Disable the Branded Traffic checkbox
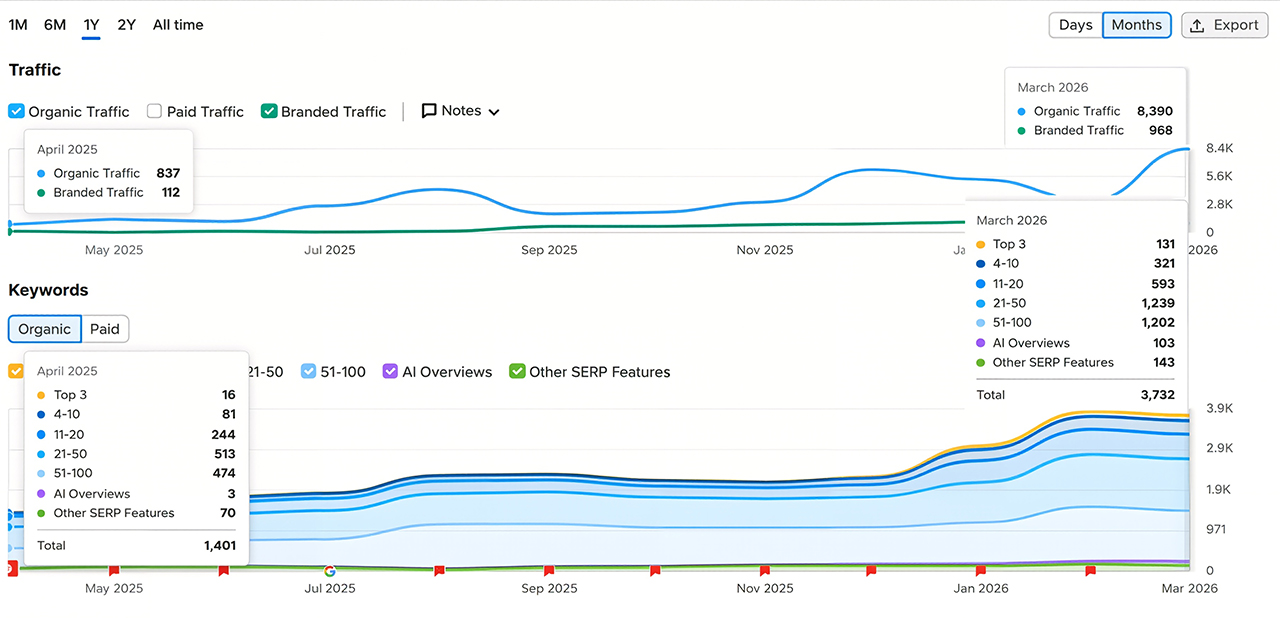Viewport: 1280px width, 618px height. click(269, 112)
